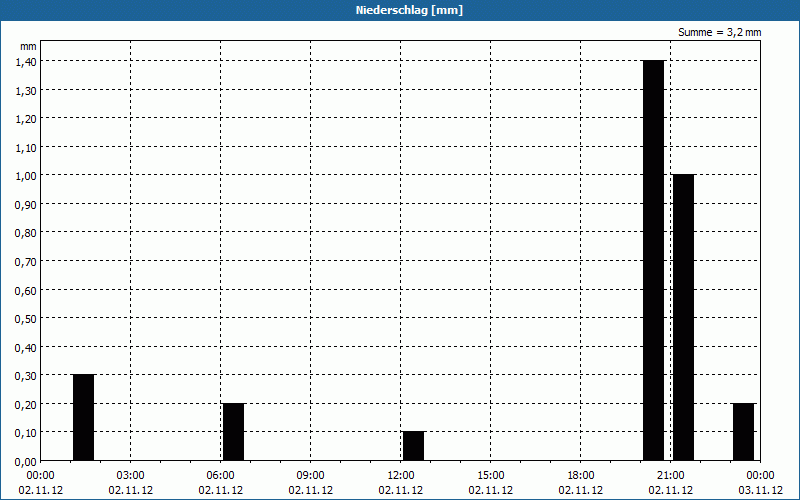Click the 0,00 value on the y-axis
800x500 pixels.
tap(26, 461)
